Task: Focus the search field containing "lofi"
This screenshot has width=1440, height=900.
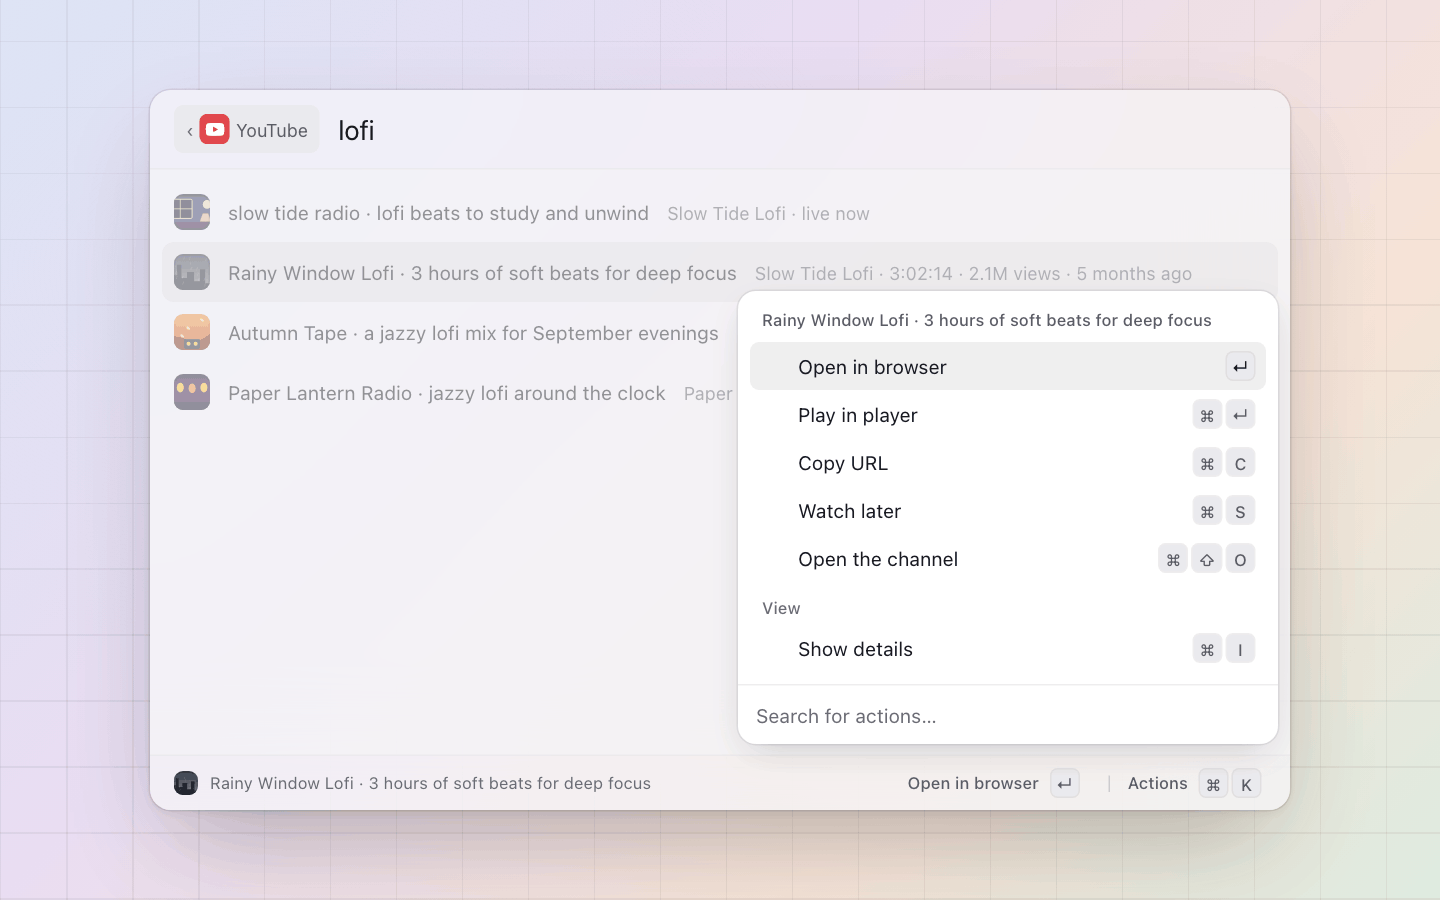Action: (800, 130)
